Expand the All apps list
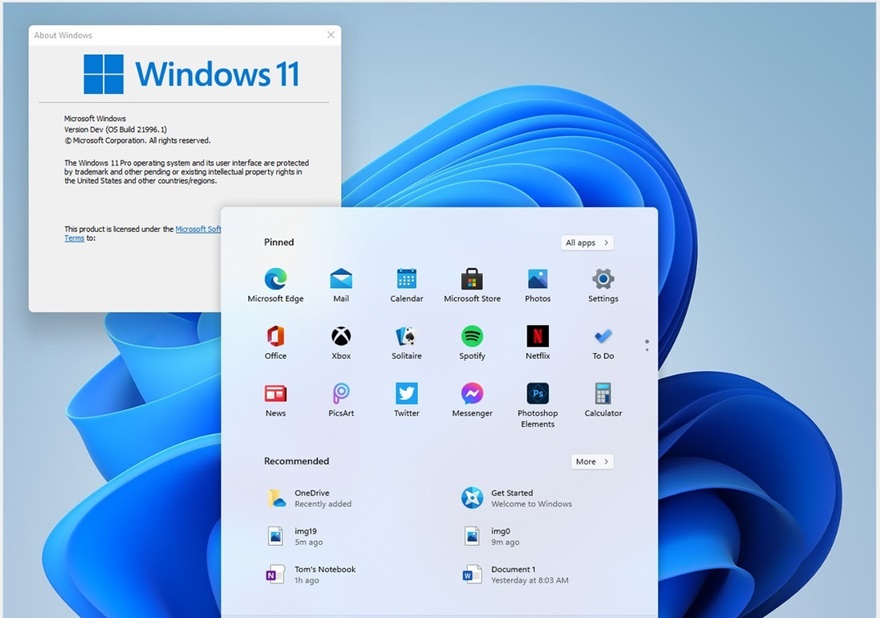Screen dimensions: 880x618 [x=586, y=242]
